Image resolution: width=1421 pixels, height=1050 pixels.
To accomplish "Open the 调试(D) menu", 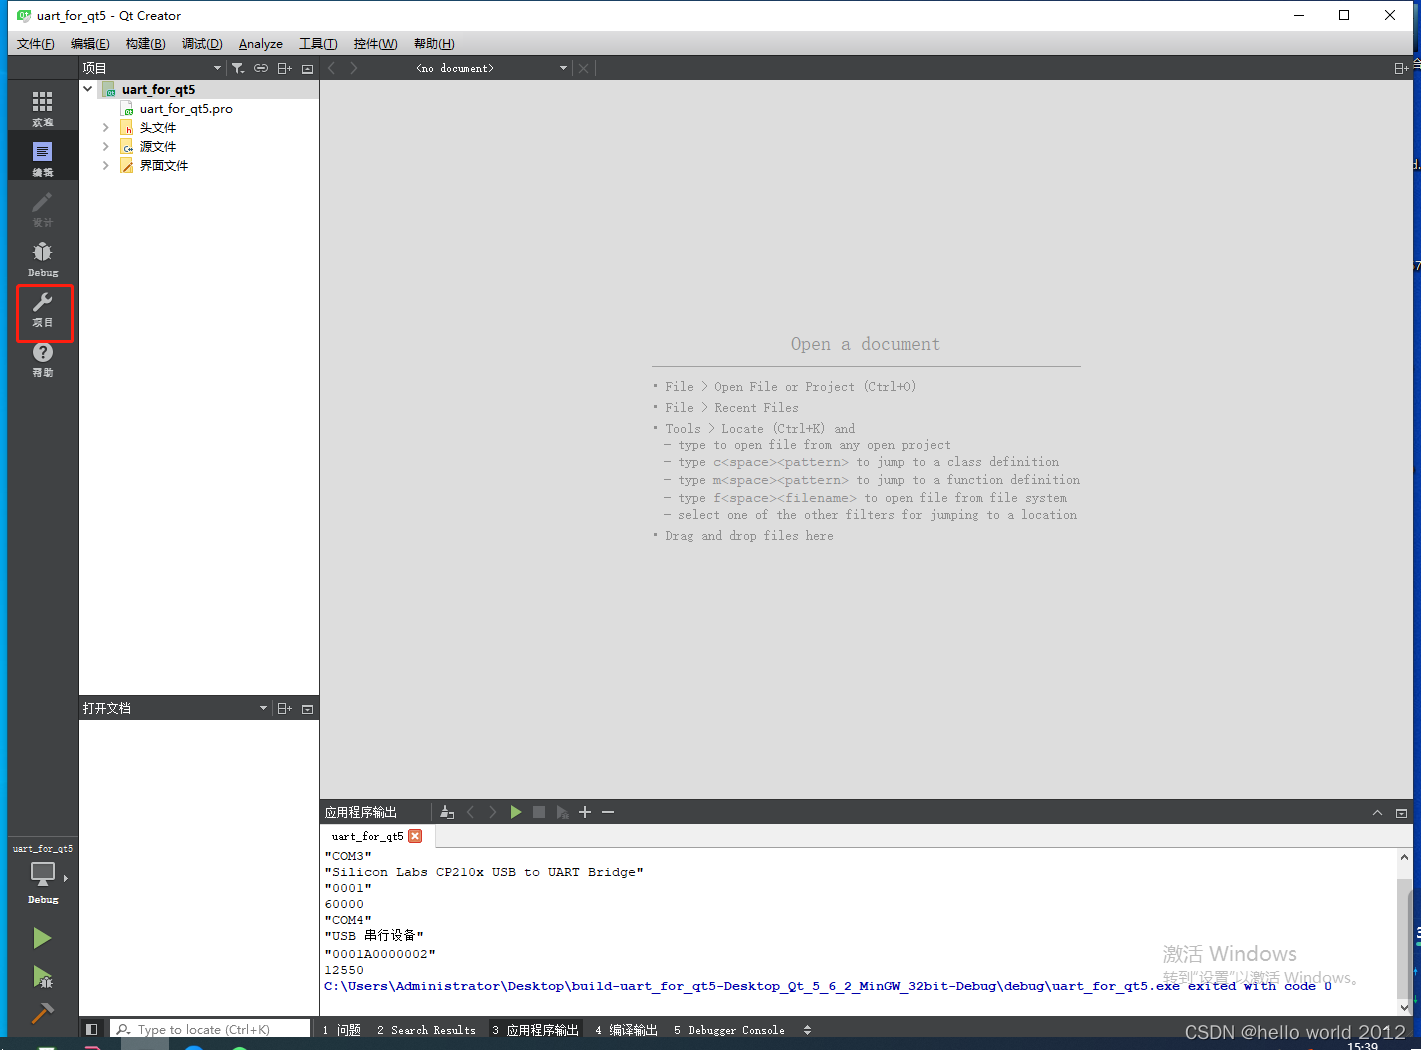I will click(202, 44).
